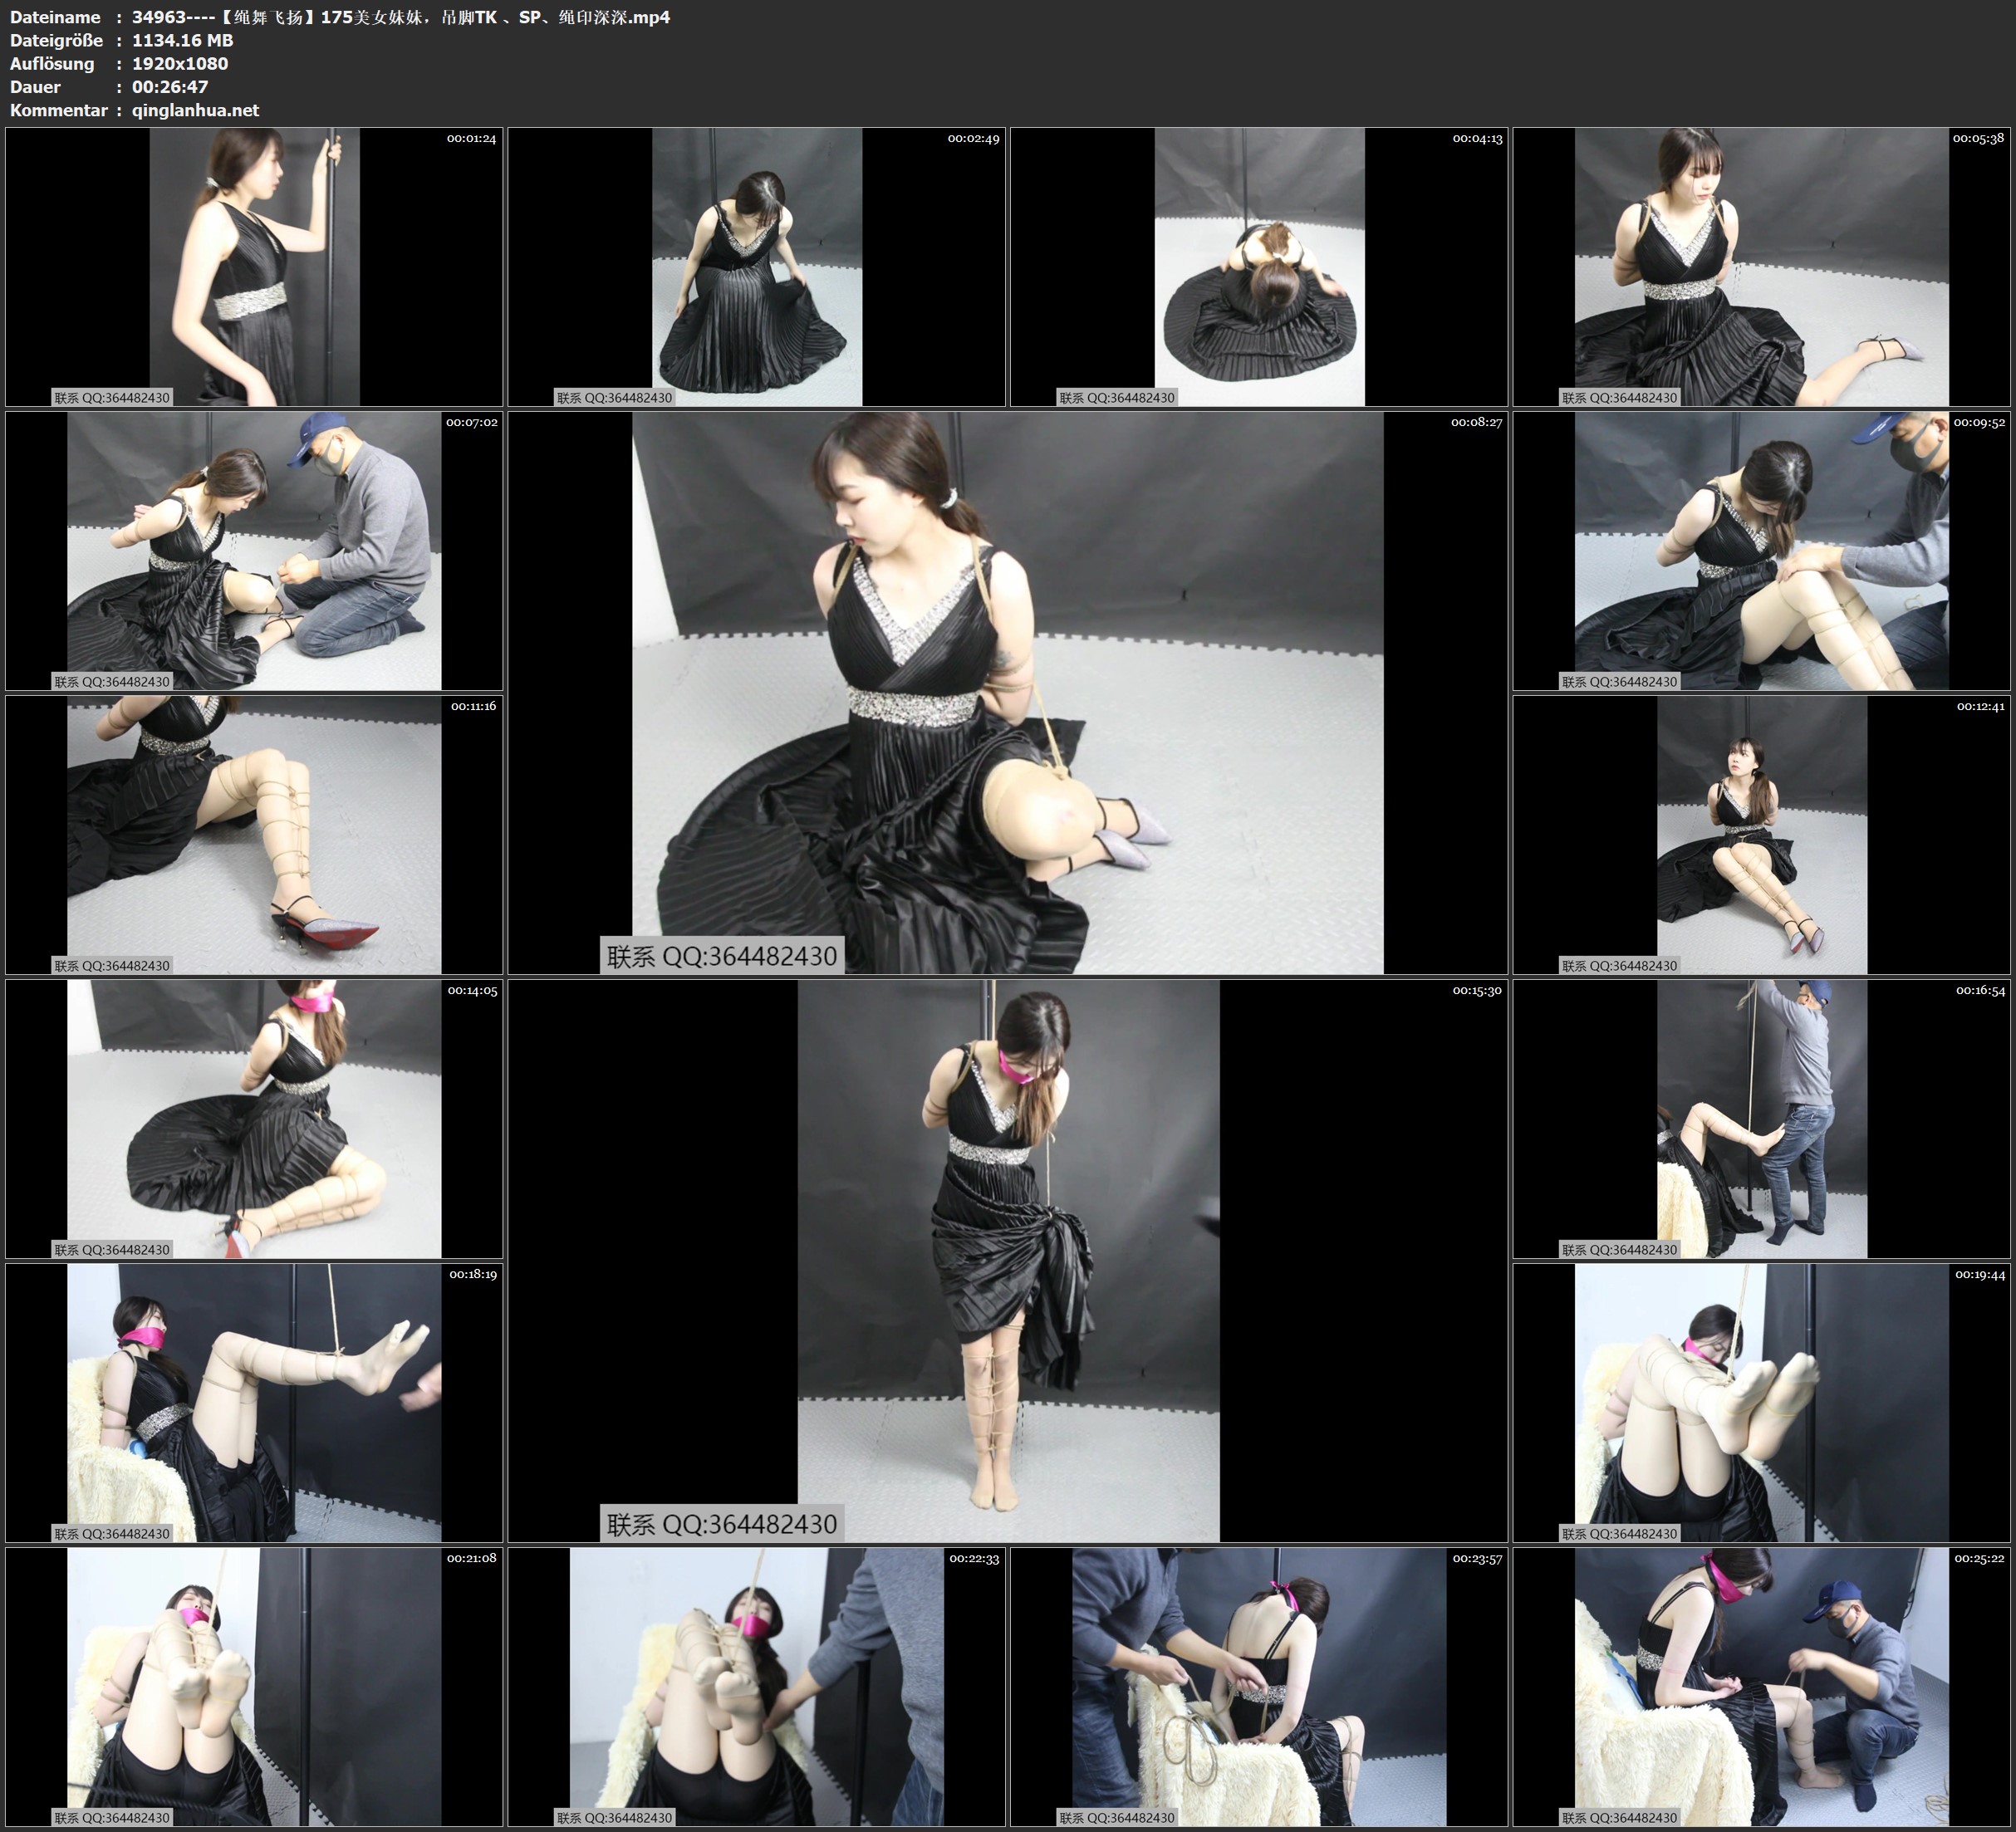The width and height of the screenshot is (2016, 1832).
Task: Click the qinglanhua.net comment text
Action: pos(195,110)
